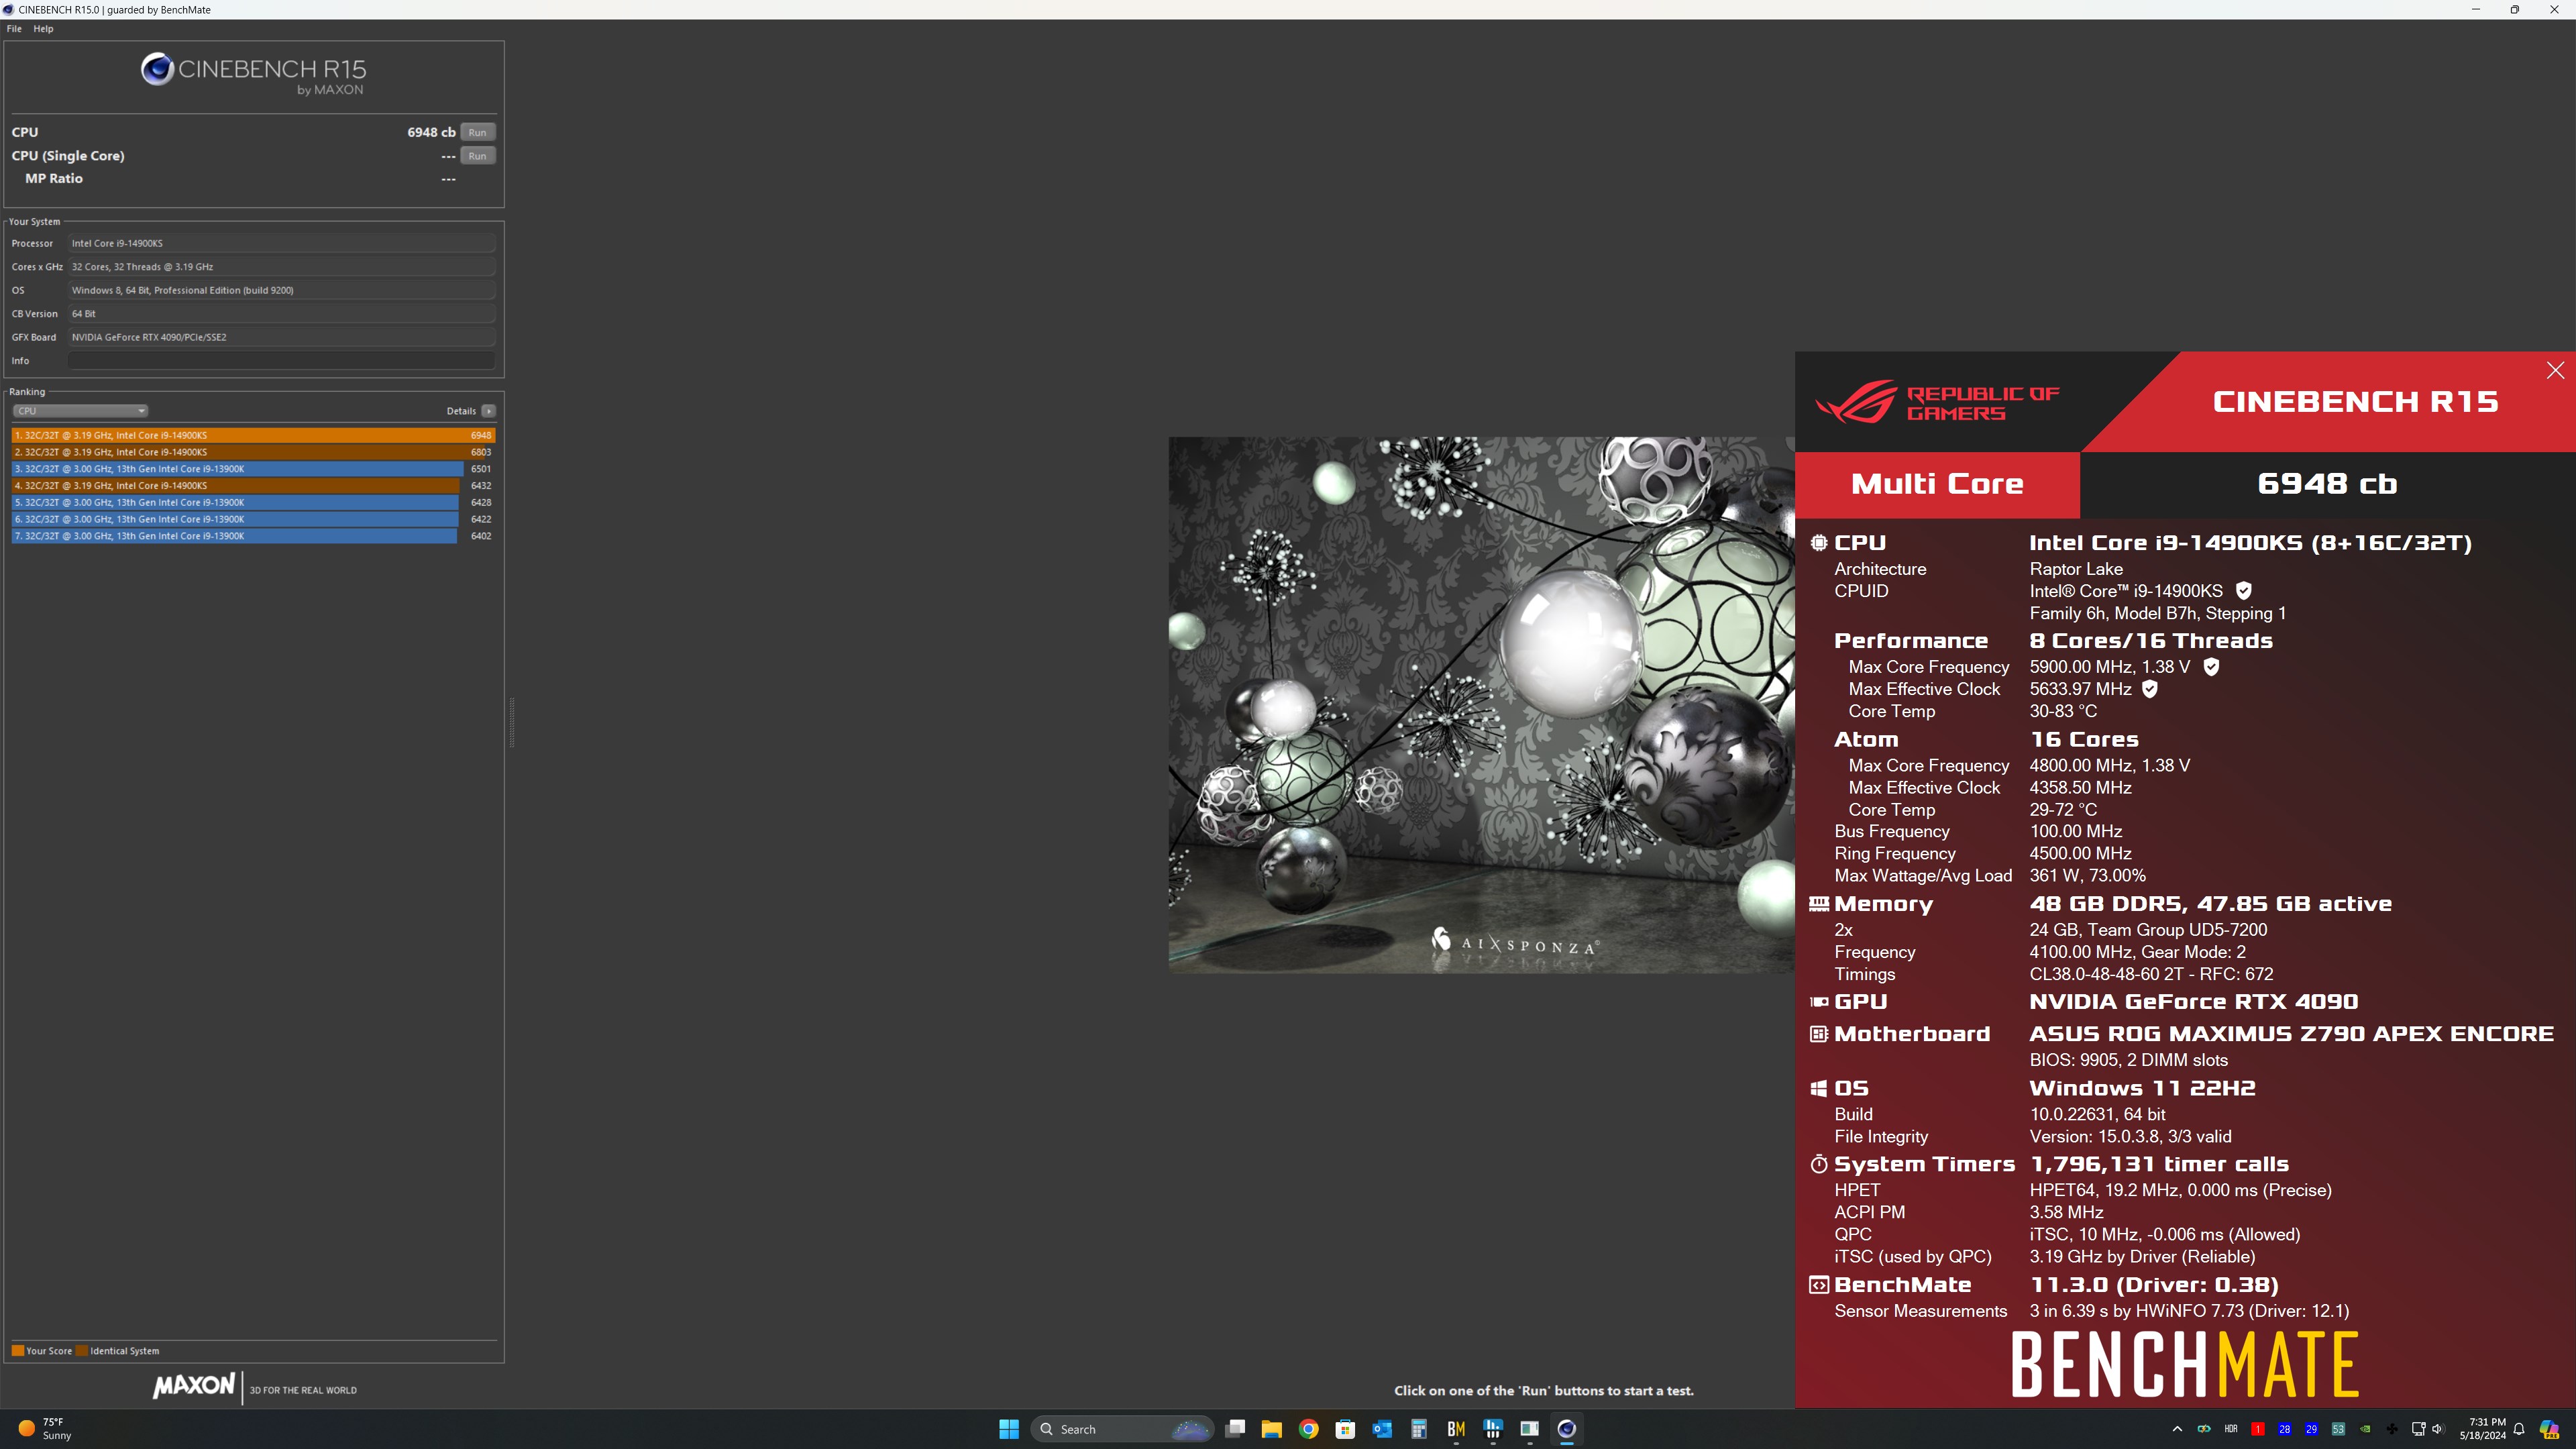Click the BenchMate logo in overlay
Screen dimensions: 2576x1449
coord(2186,1364)
